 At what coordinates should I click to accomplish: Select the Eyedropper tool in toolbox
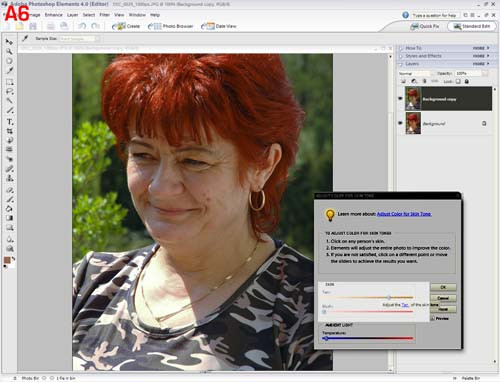click(9, 70)
